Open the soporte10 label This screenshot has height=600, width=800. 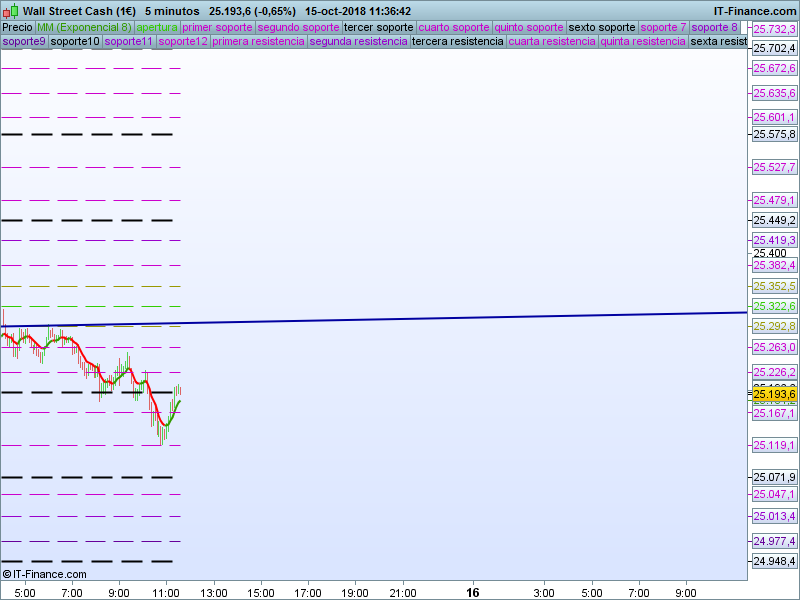coord(75,41)
